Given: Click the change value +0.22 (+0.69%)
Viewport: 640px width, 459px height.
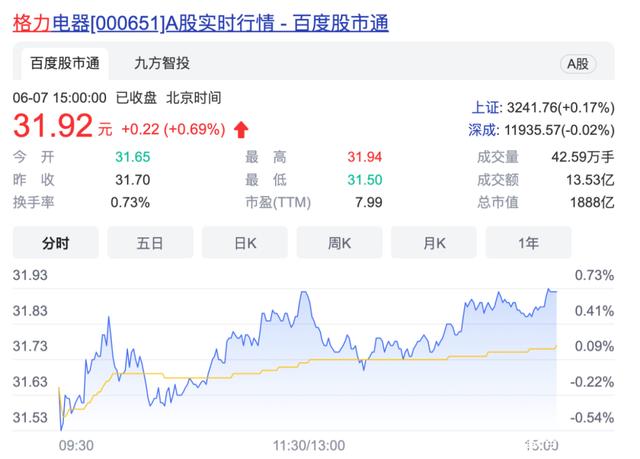Looking at the screenshot, I should click(173, 129).
